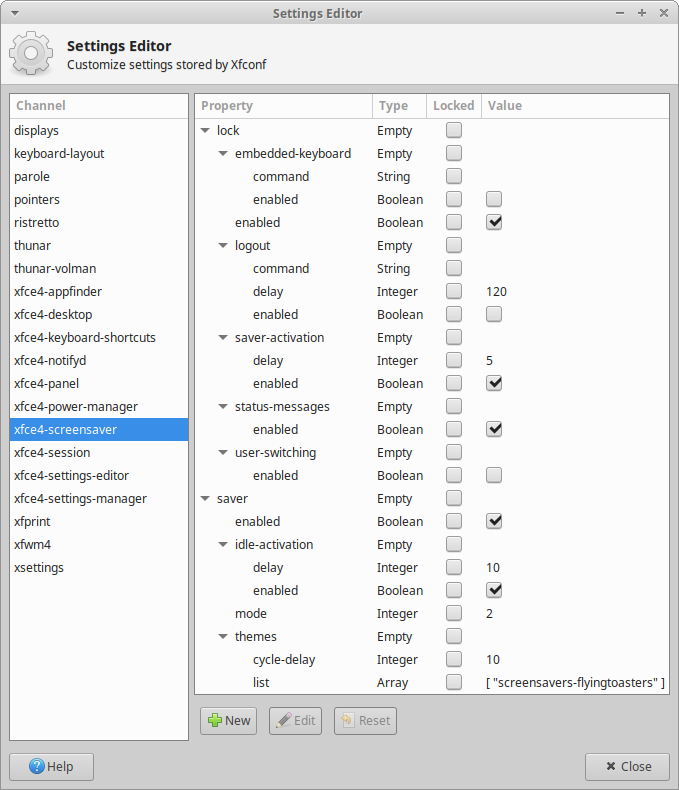Sort by Property column header
The width and height of the screenshot is (679, 790).
tap(284, 106)
